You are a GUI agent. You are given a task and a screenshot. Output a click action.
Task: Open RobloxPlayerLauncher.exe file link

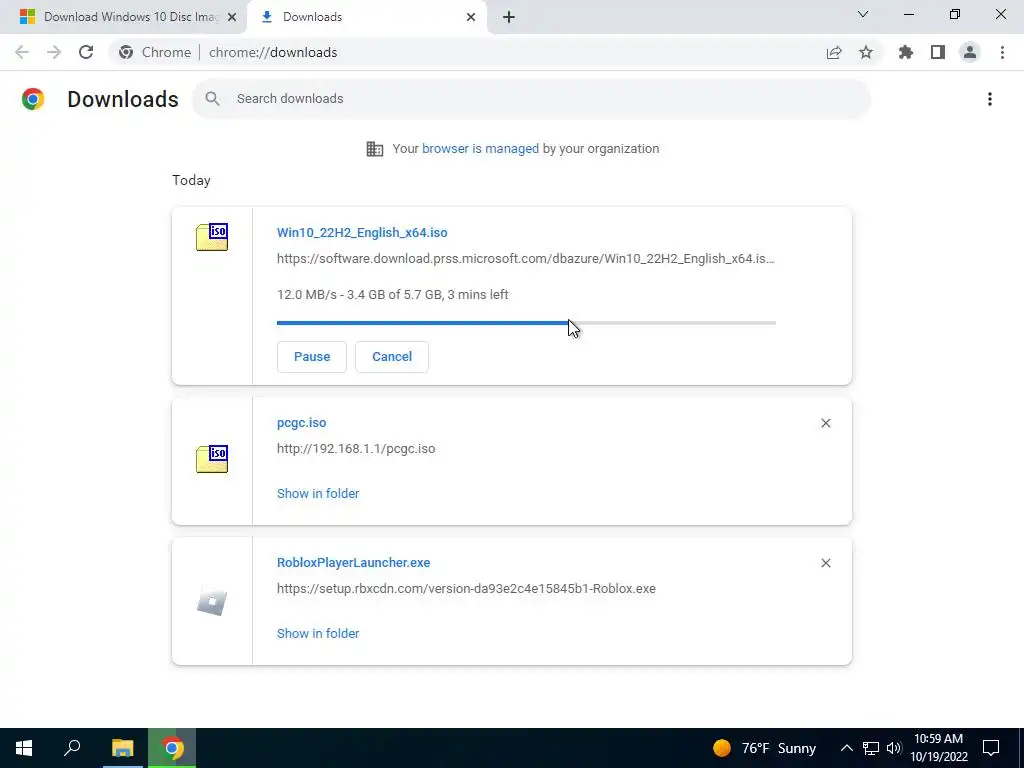coord(353,562)
